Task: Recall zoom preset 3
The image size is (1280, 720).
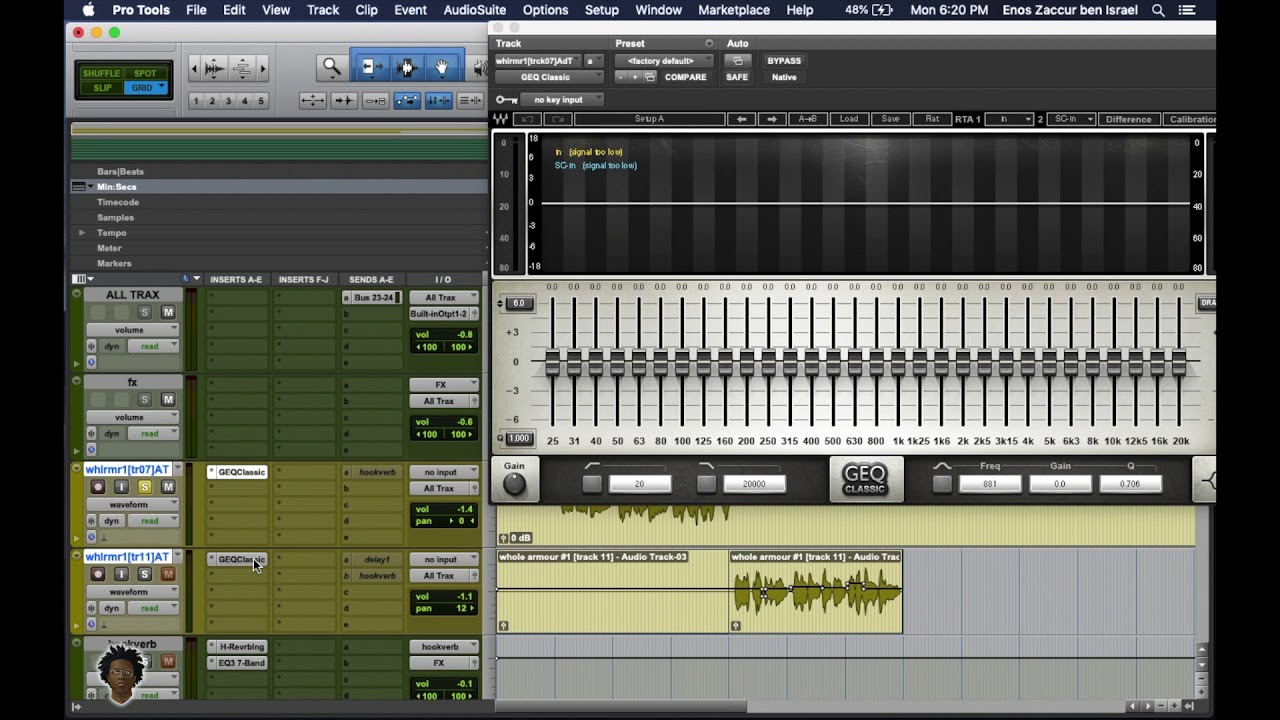Action: pyautogui.click(x=228, y=101)
